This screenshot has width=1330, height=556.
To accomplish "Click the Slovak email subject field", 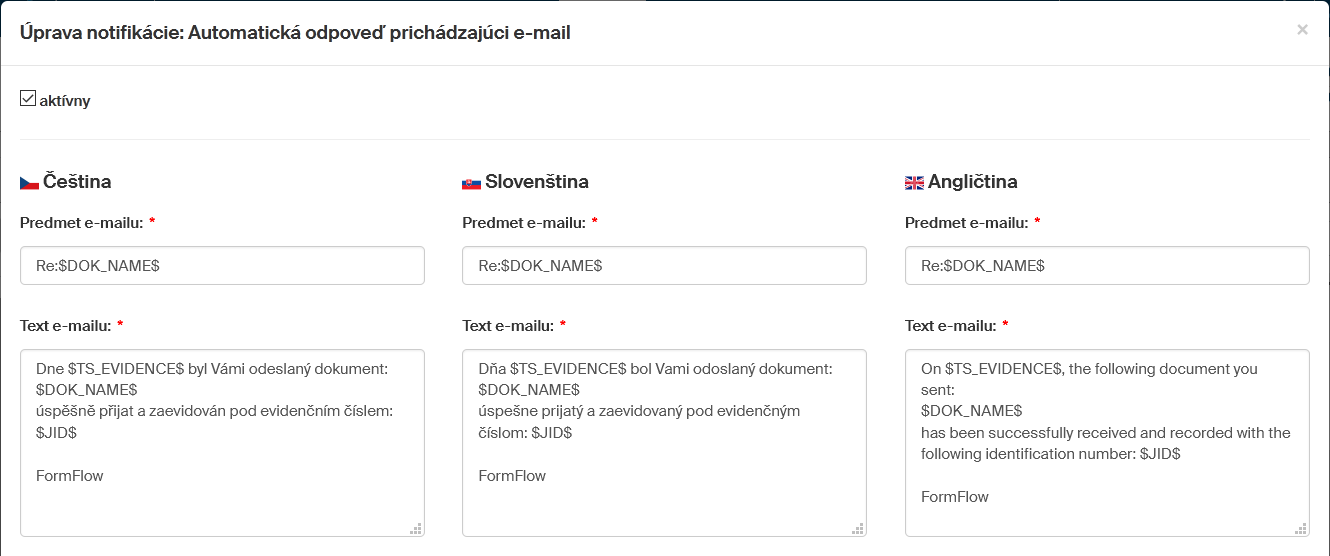I will pyautogui.click(x=664, y=266).
